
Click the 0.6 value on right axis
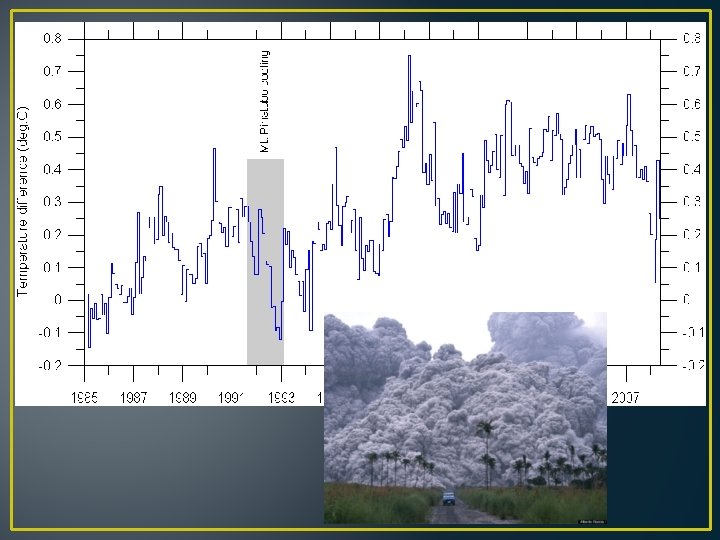click(x=692, y=104)
